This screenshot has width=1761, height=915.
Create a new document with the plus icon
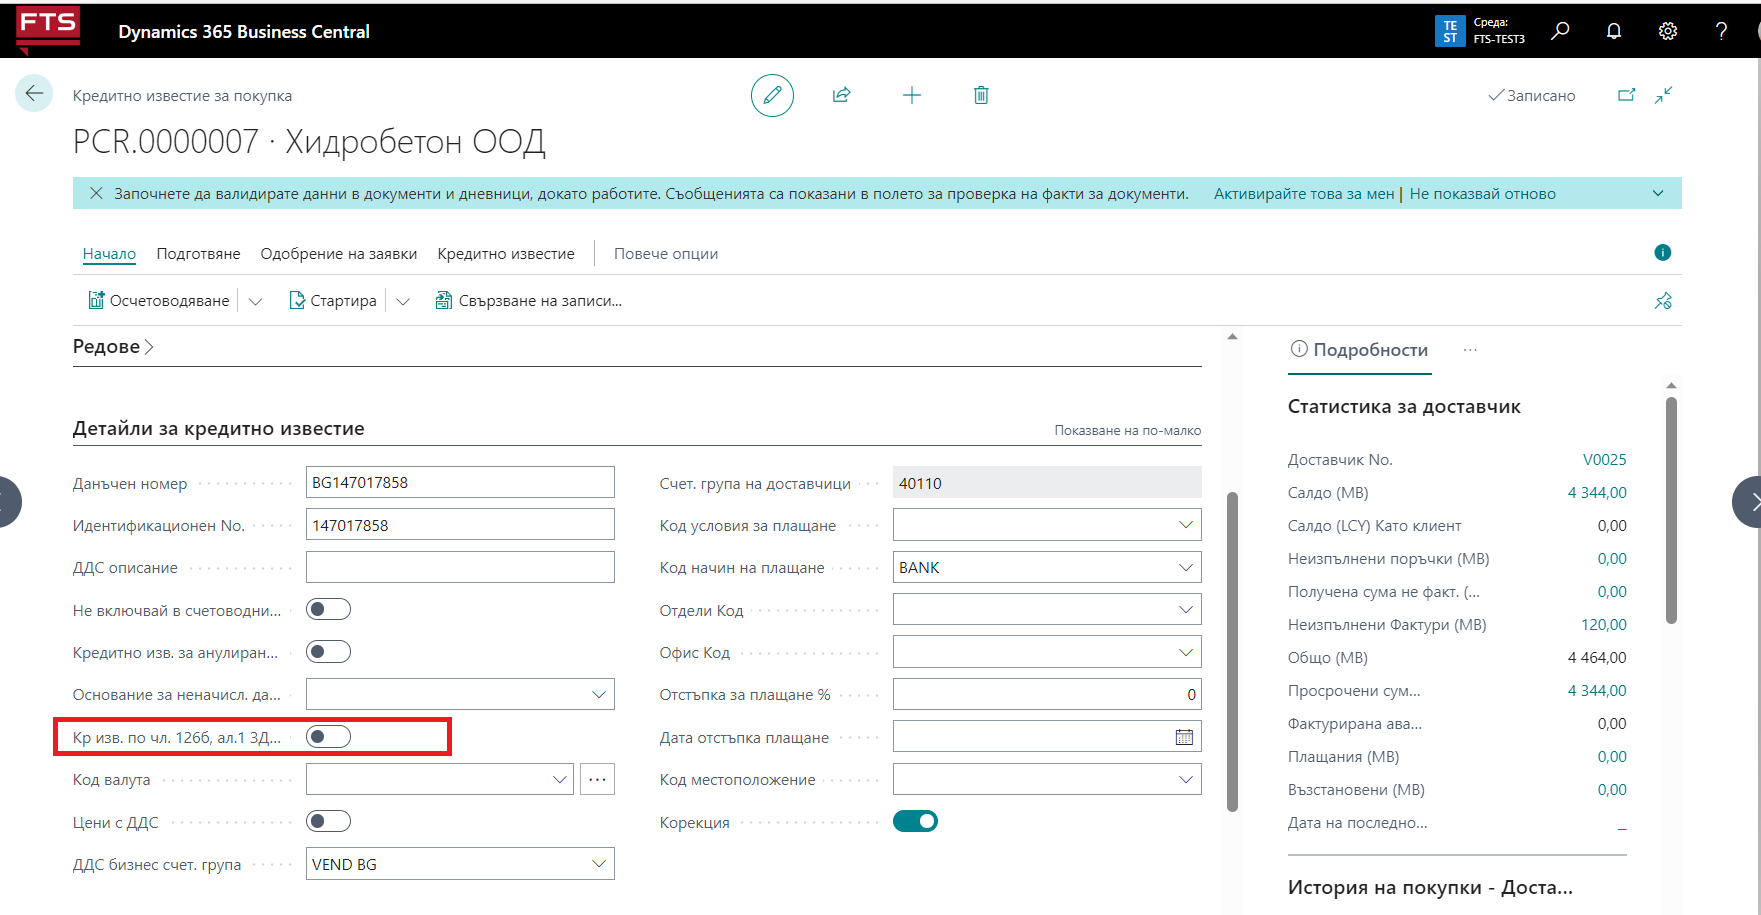coord(912,95)
